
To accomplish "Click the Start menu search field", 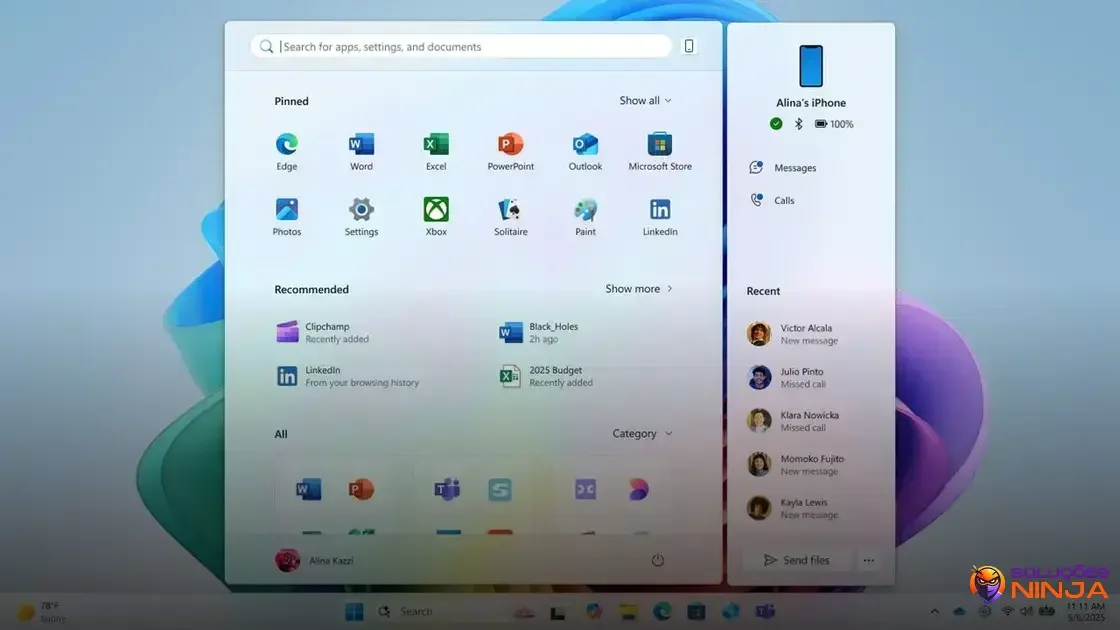I will (461, 46).
